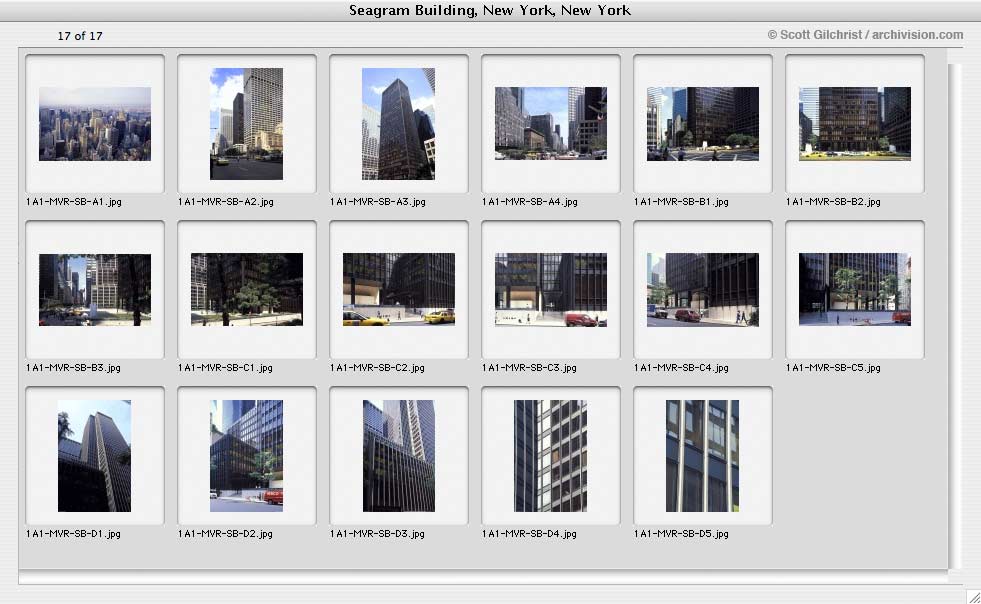
Task: Click the vertical scrollbar track at right
Action: tap(953, 316)
